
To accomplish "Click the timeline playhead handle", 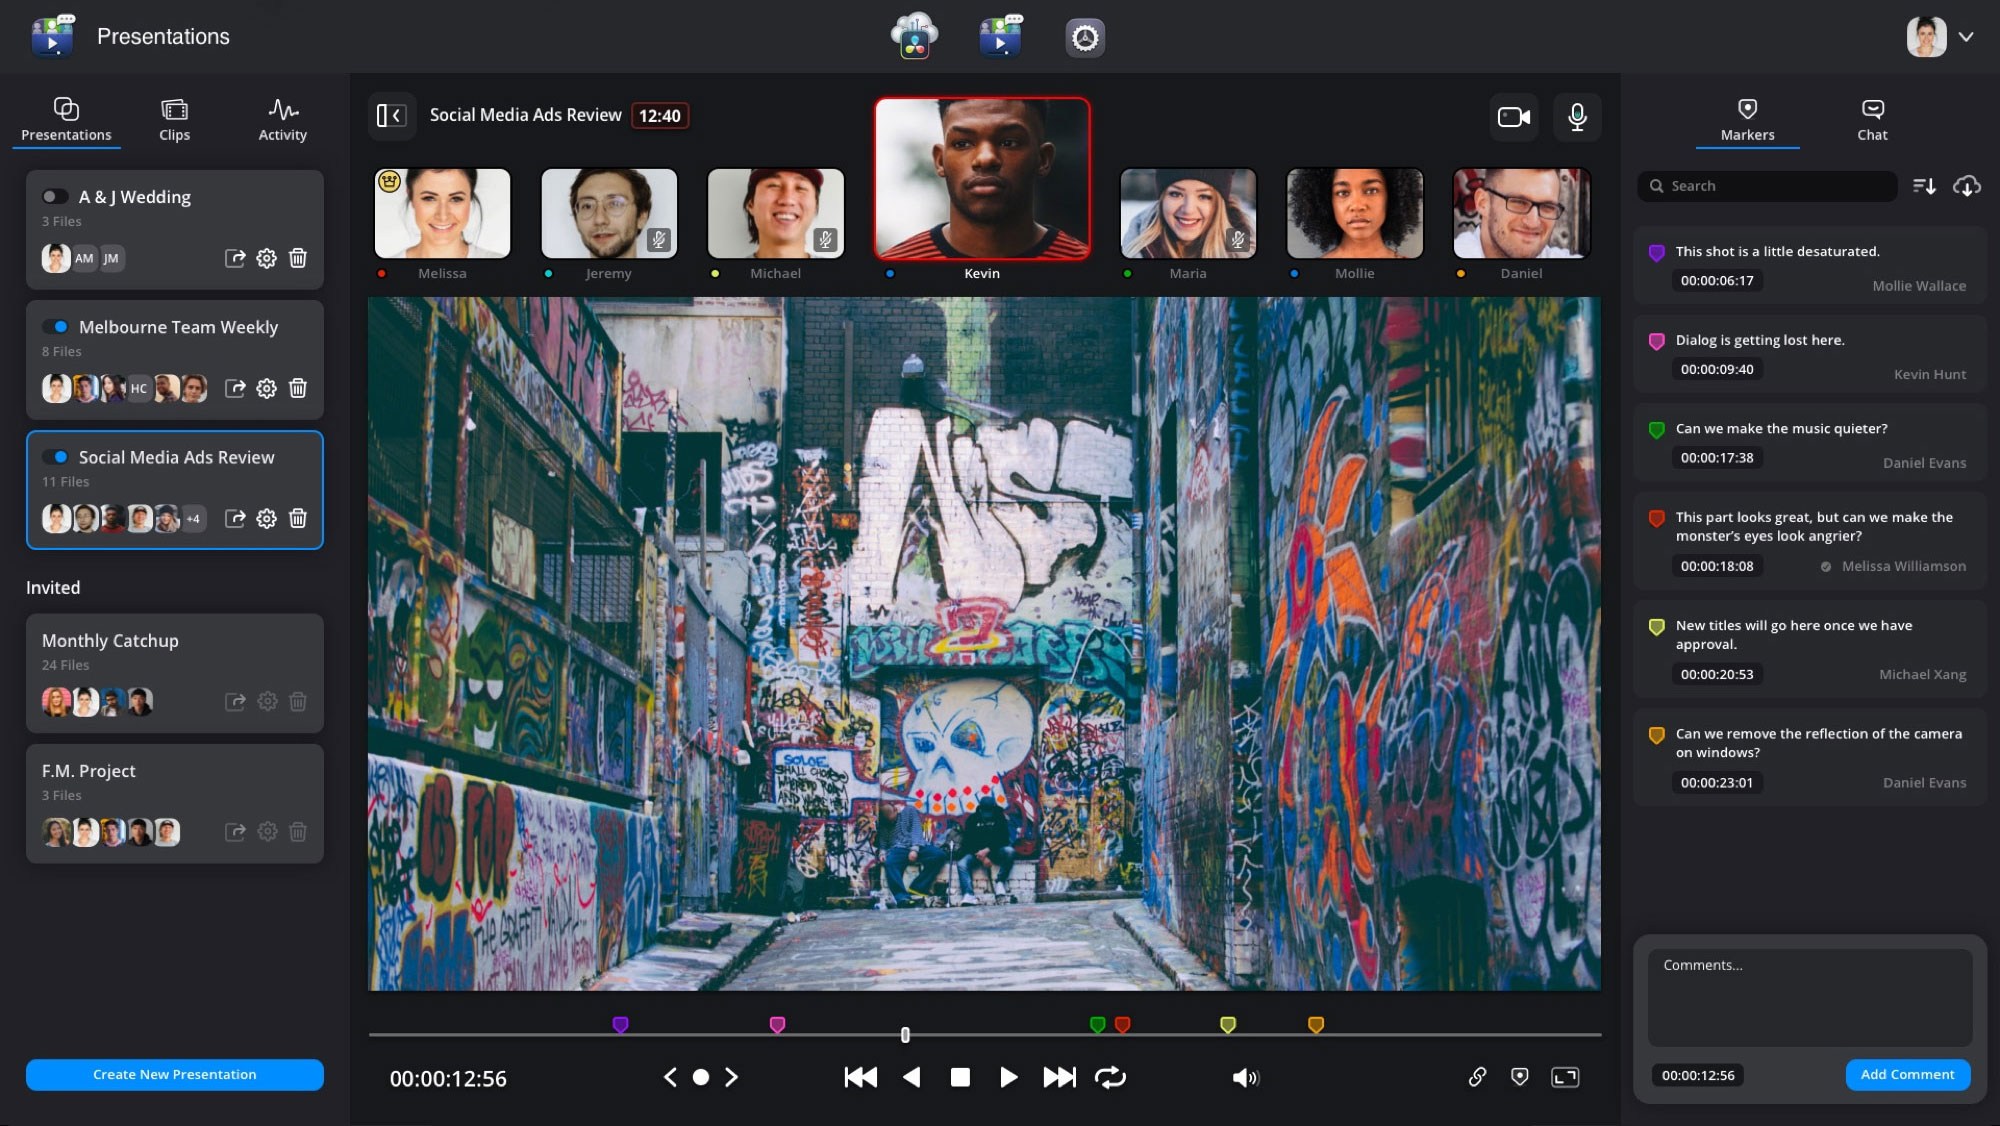I will pyautogui.click(x=905, y=1035).
